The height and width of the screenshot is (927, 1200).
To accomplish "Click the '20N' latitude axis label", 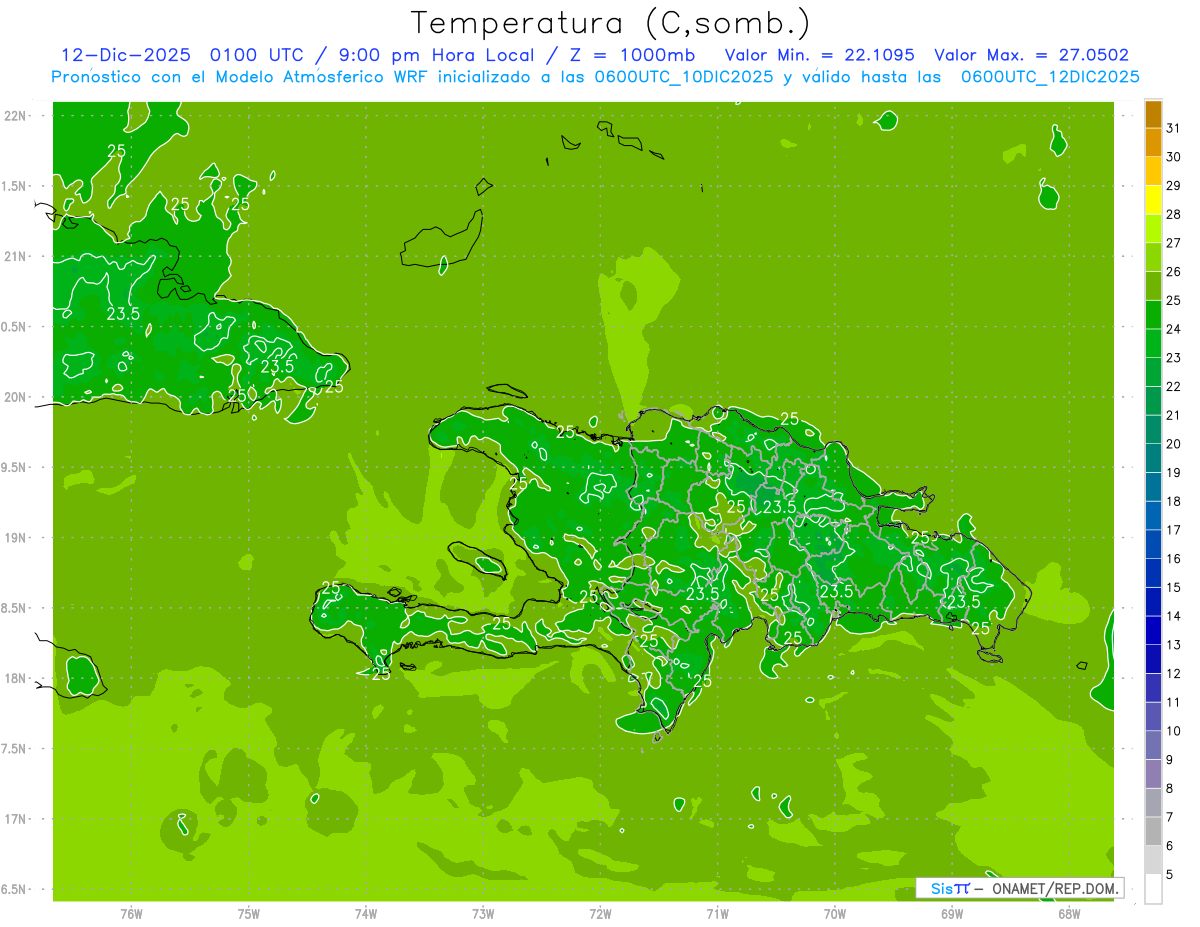I will click(15, 397).
